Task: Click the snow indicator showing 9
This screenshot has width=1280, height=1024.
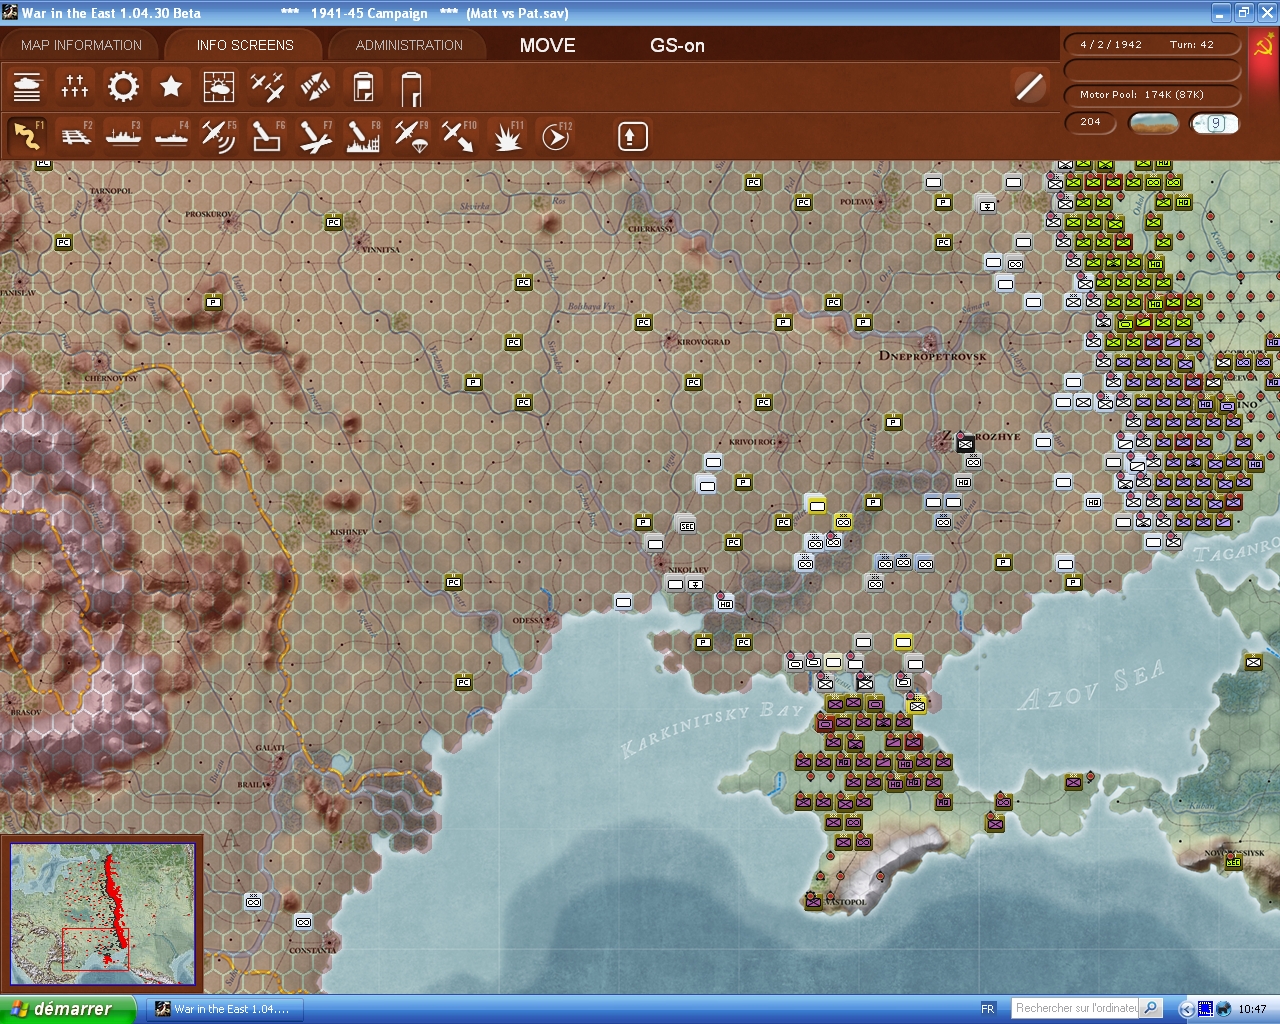Action: point(1215,123)
